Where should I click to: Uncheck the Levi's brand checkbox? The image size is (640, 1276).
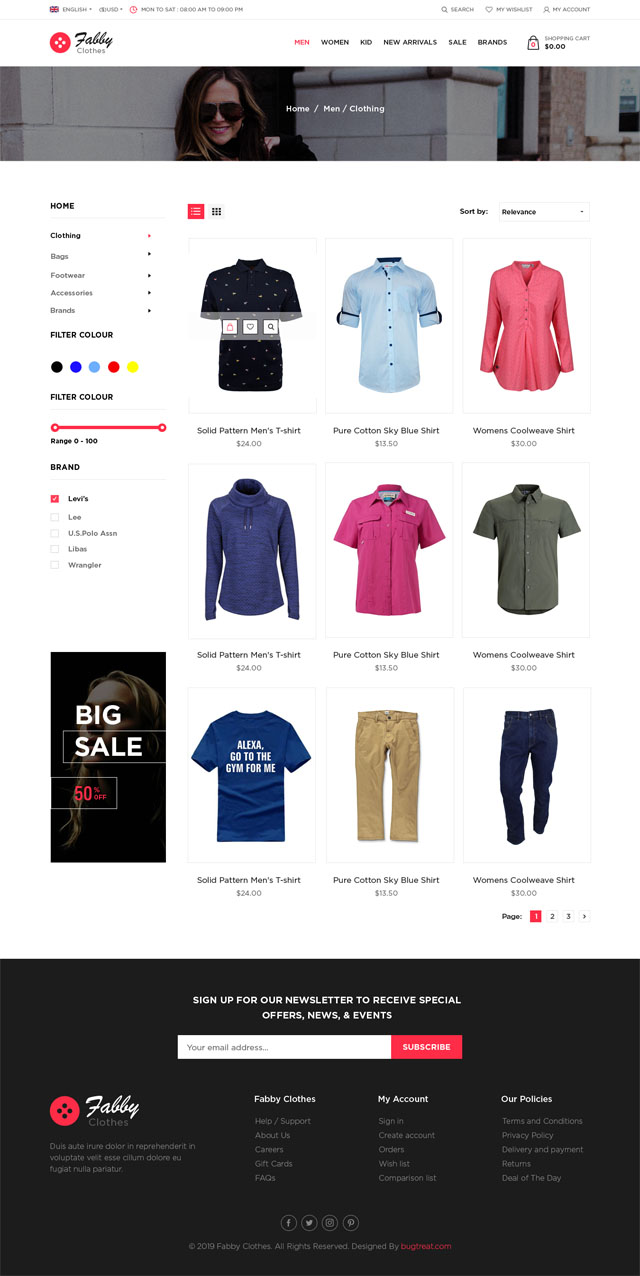click(55, 498)
